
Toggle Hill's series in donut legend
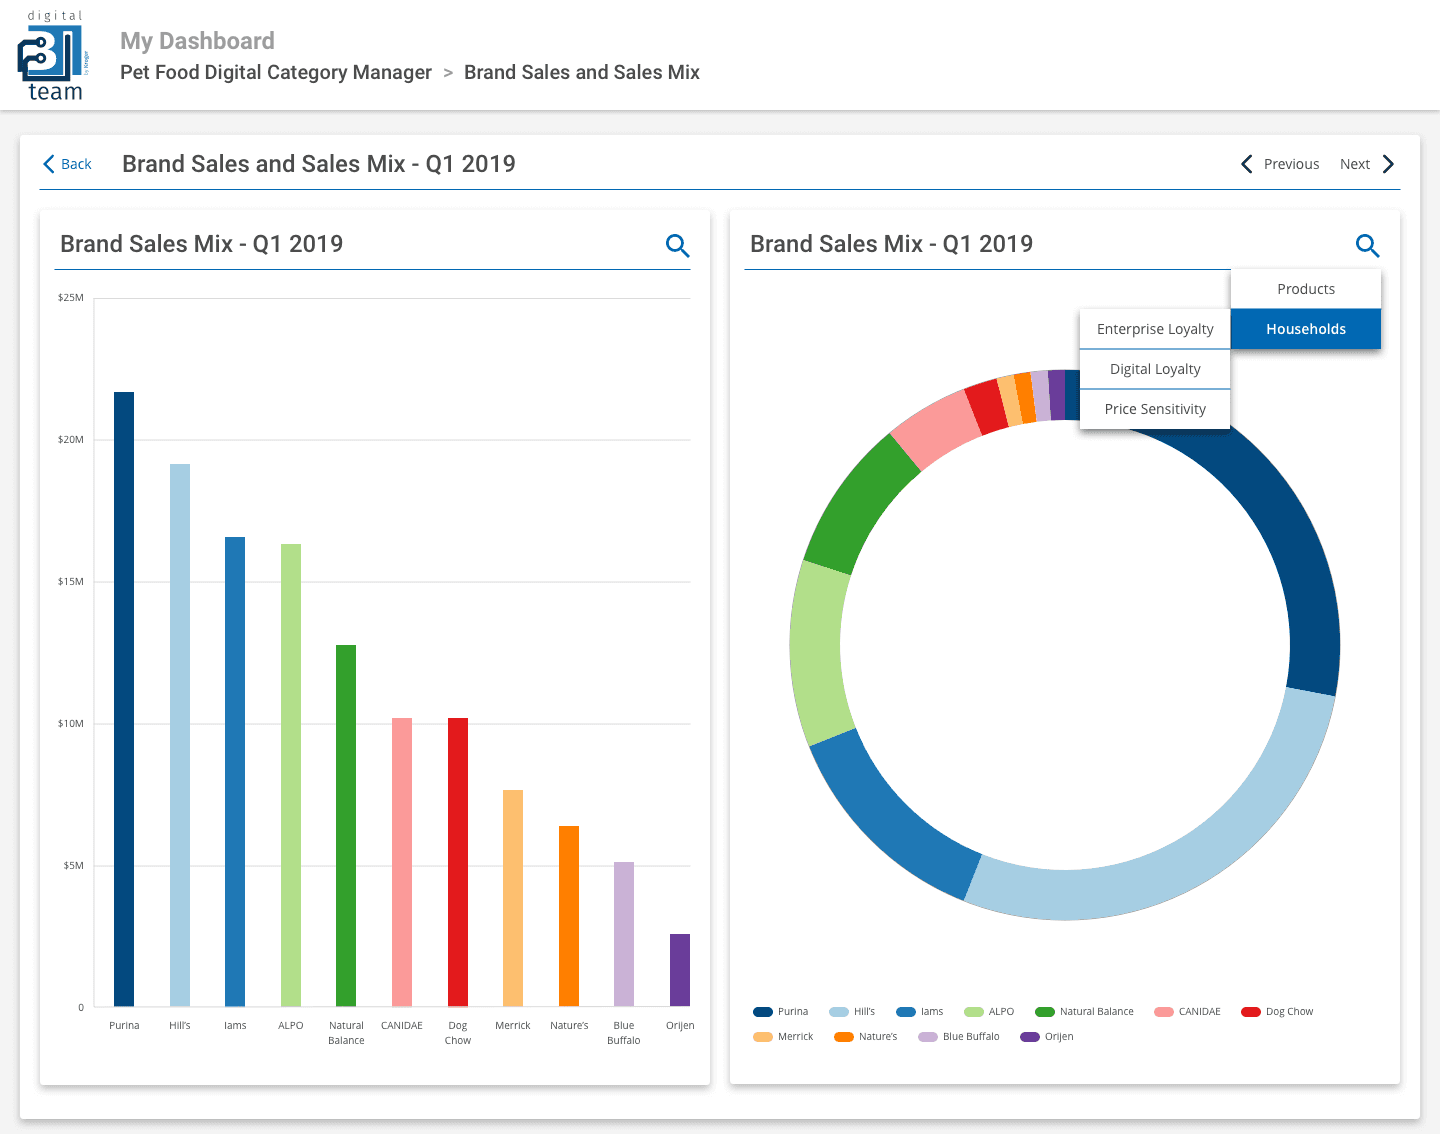[852, 1012]
